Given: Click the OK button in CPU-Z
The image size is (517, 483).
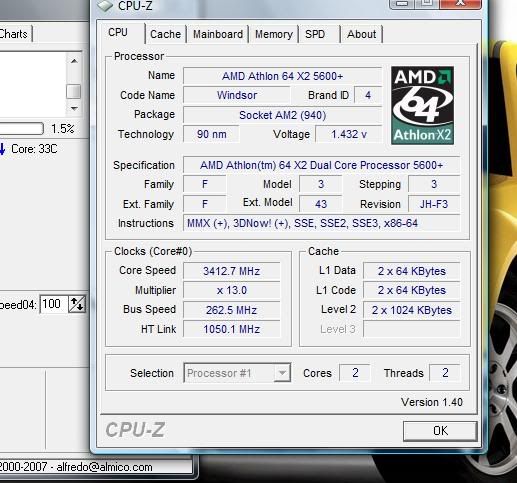Looking at the screenshot, I should (440, 431).
